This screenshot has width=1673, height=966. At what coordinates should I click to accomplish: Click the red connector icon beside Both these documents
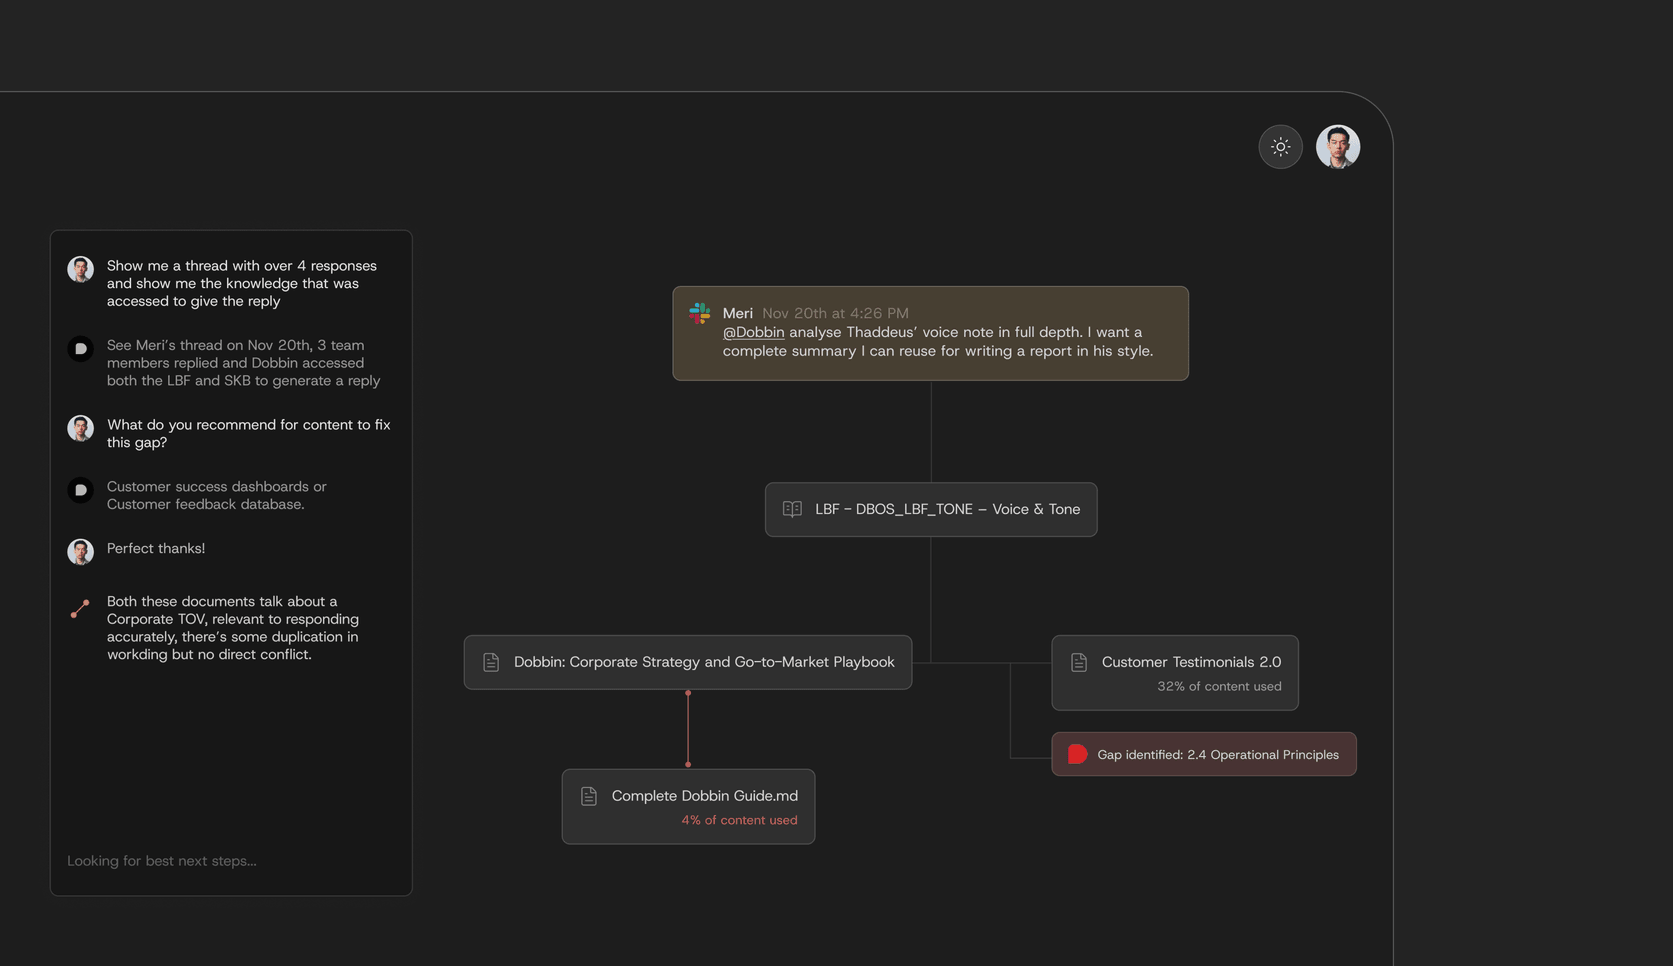pos(80,609)
